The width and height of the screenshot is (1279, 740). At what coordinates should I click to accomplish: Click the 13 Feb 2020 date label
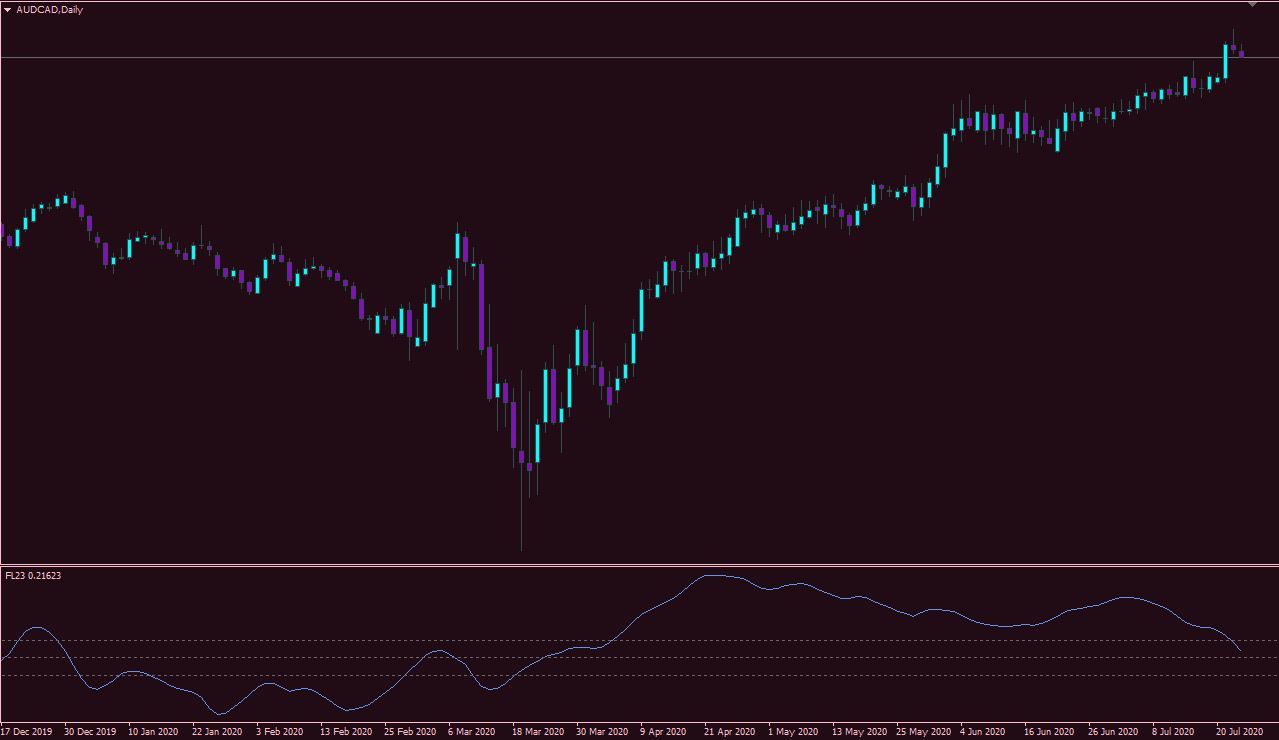point(346,731)
